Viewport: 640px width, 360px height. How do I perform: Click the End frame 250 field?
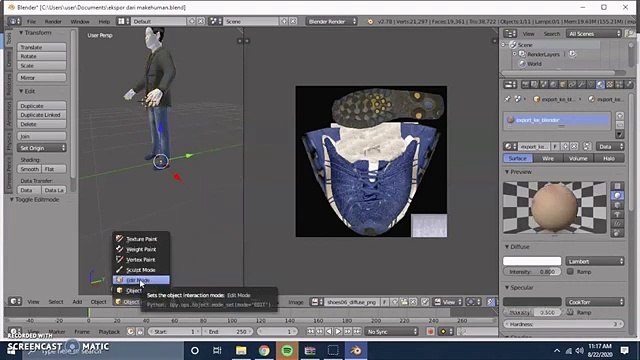coord(227,332)
